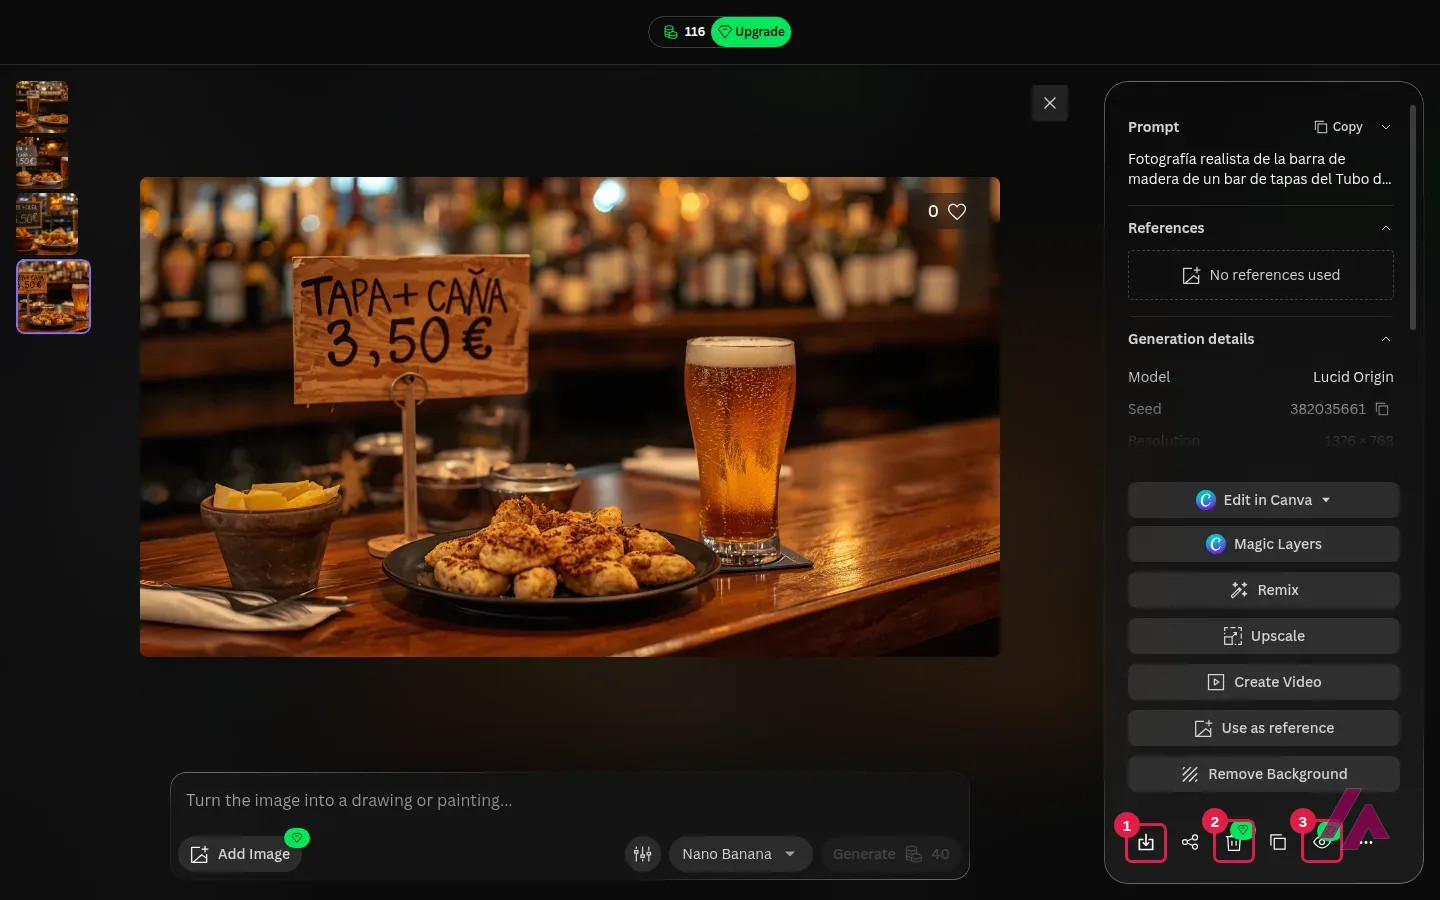Click the share icon in the bottom toolbar
Viewport: 1440px width, 900px height.
[x=1190, y=842]
